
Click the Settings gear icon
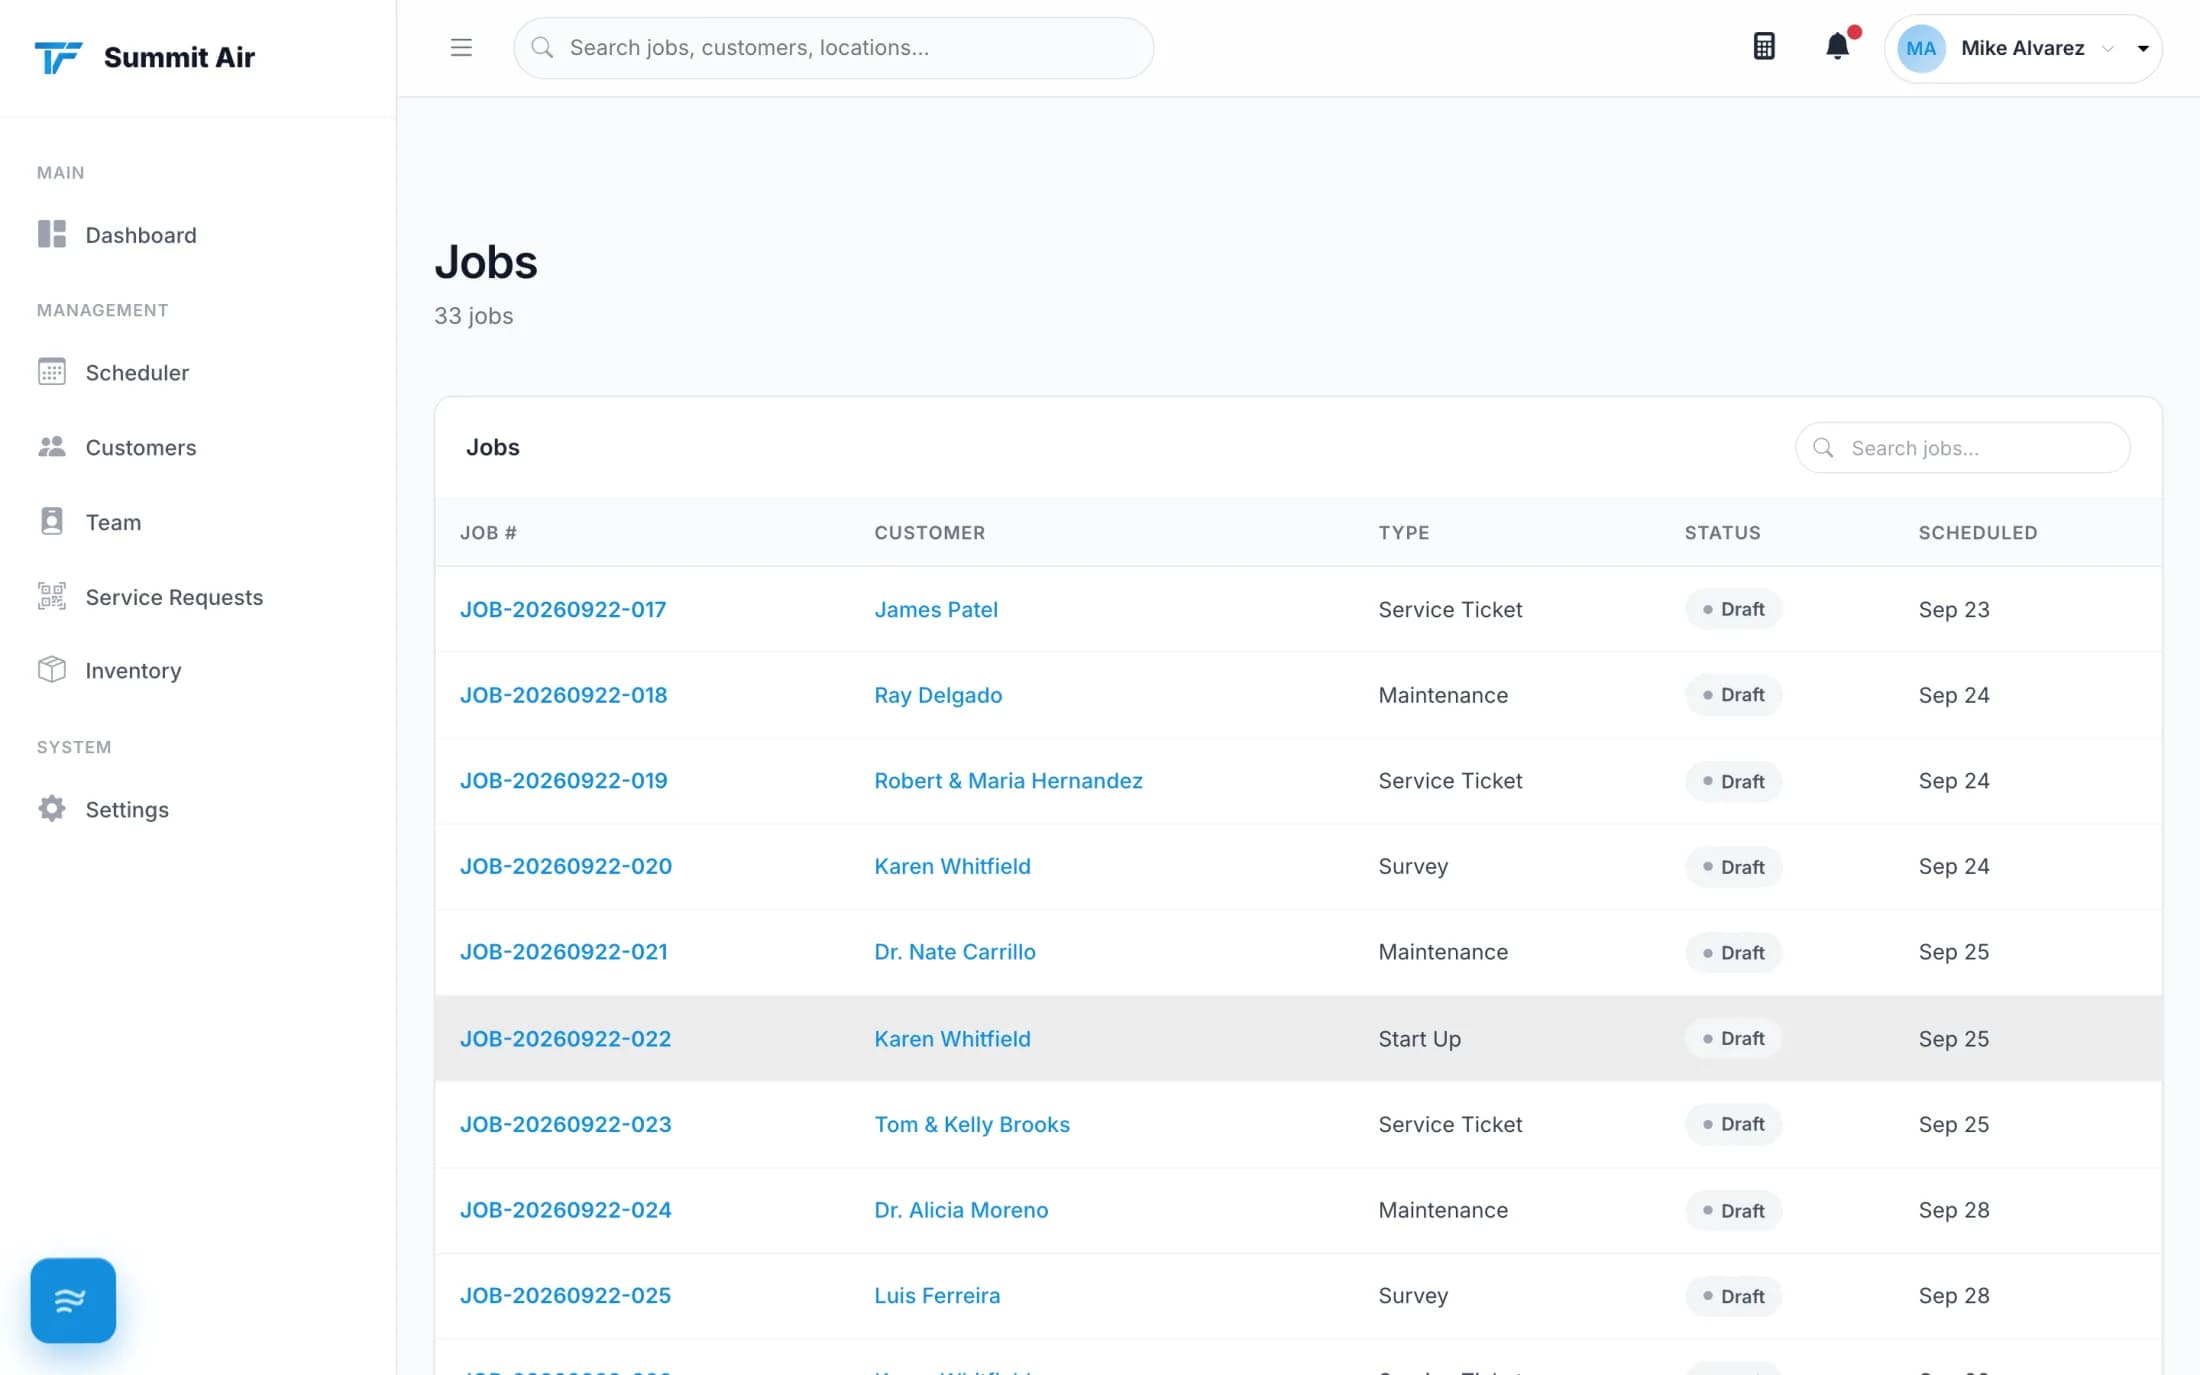pyautogui.click(x=52, y=808)
